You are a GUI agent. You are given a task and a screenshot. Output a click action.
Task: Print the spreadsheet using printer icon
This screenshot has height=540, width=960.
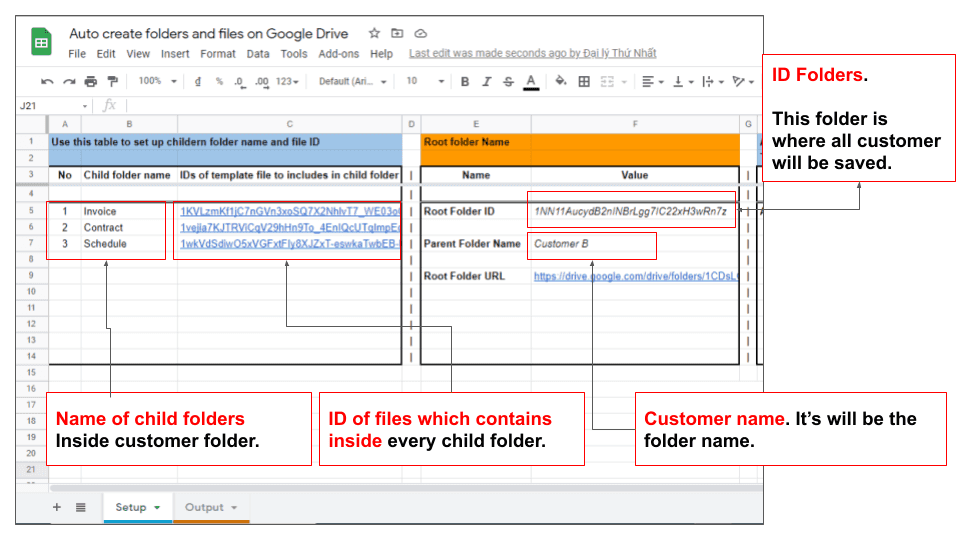[x=91, y=82]
